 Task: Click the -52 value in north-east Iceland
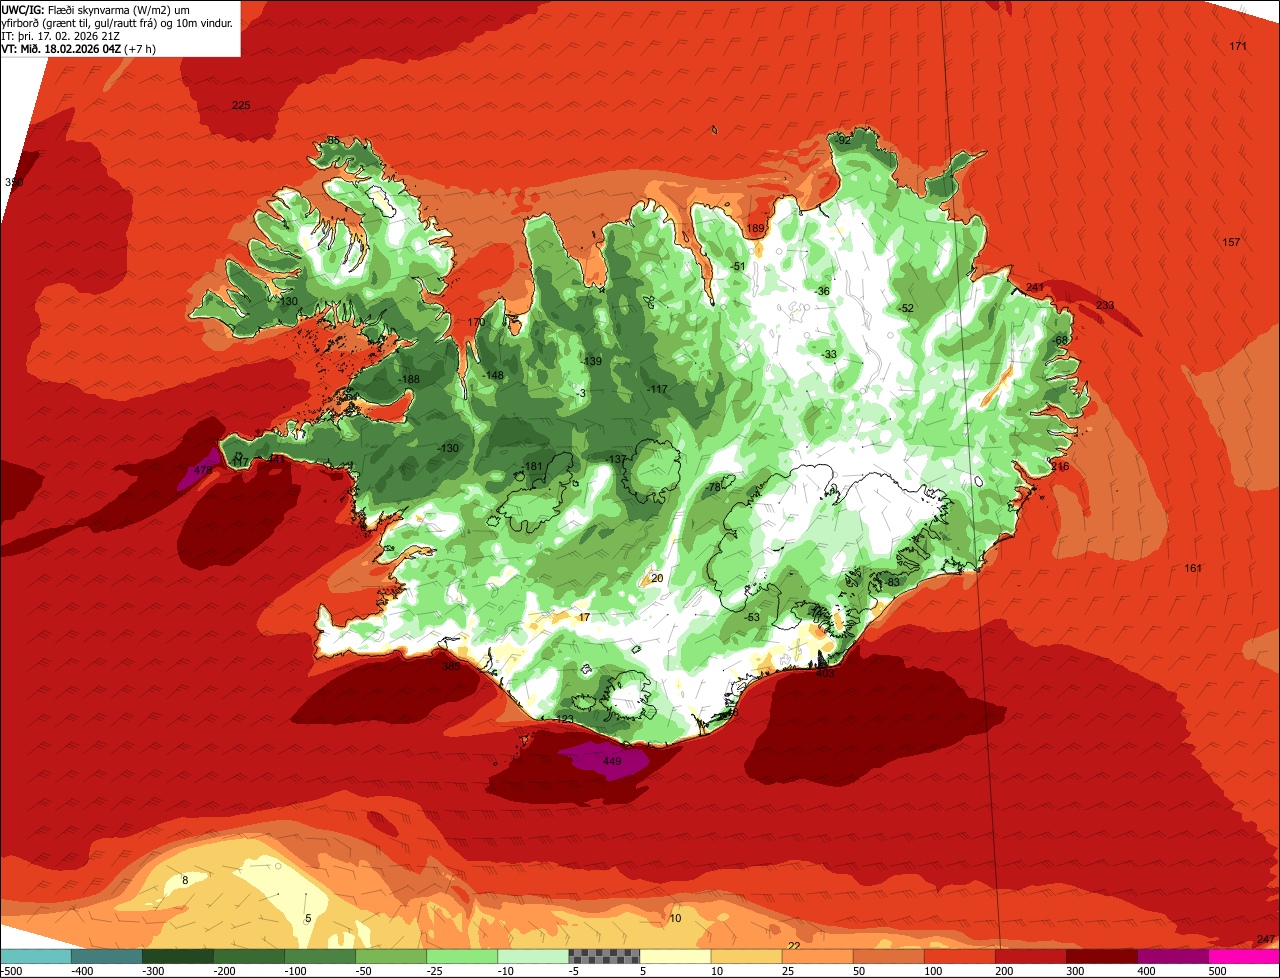point(905,308)
